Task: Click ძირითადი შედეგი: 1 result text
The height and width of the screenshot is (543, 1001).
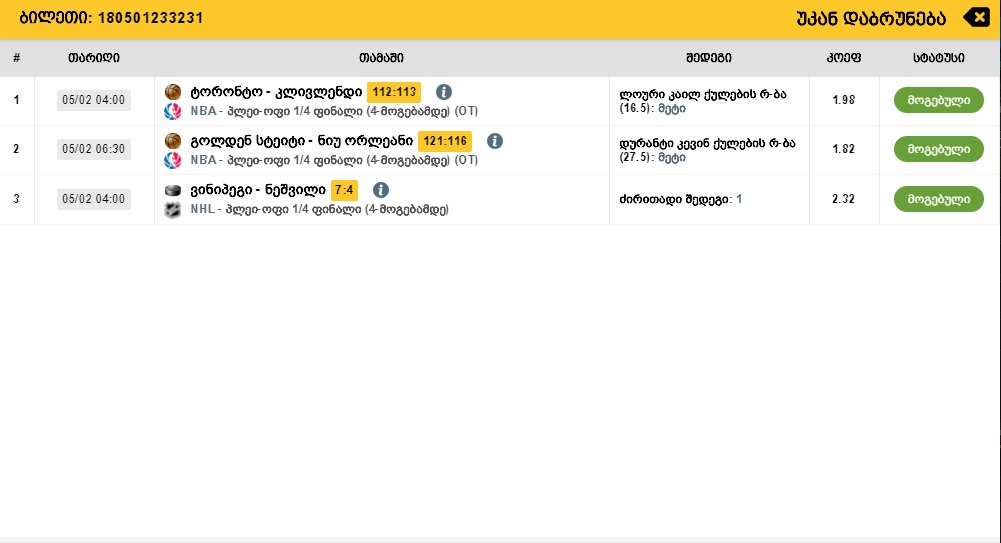Action: pos(681,199)
